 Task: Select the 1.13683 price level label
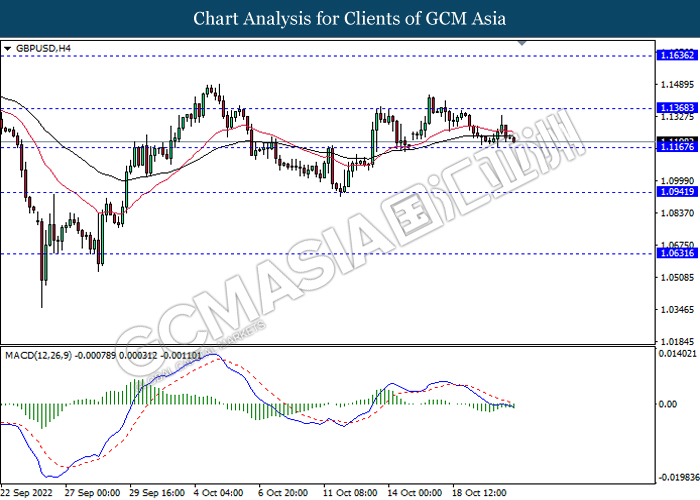point(677,108)
